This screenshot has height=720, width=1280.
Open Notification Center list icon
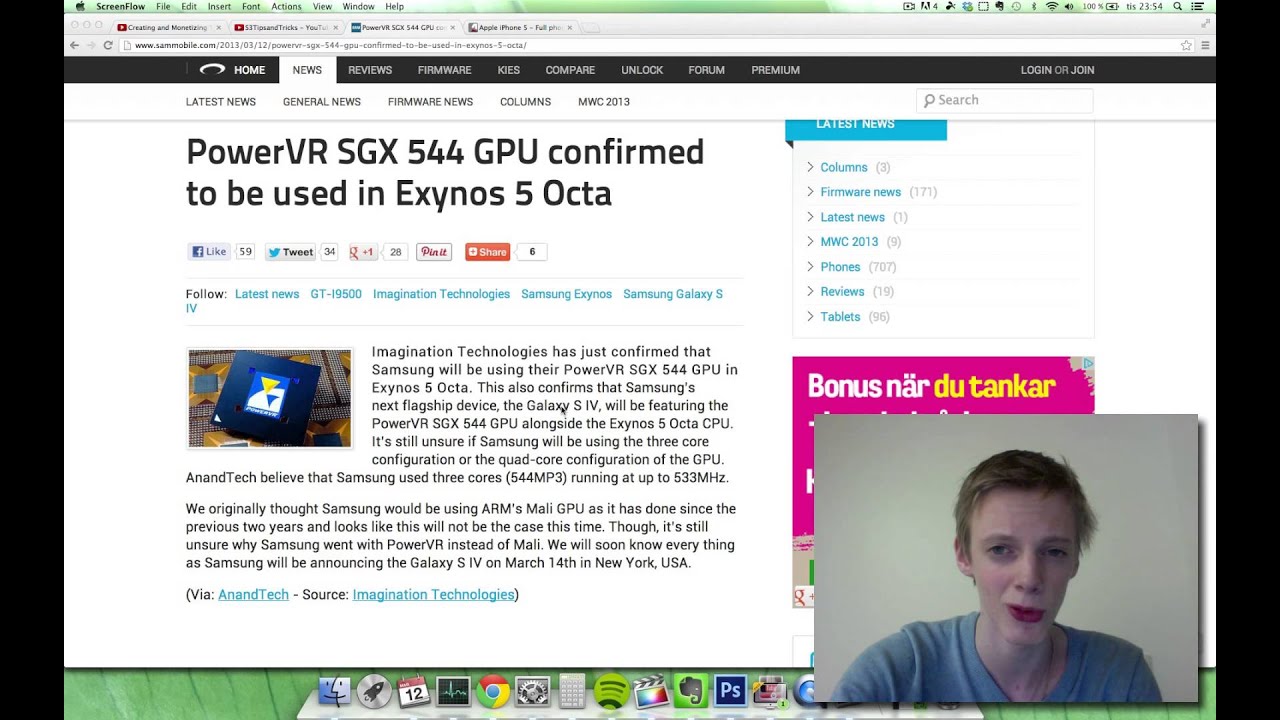click(1198, 6)
